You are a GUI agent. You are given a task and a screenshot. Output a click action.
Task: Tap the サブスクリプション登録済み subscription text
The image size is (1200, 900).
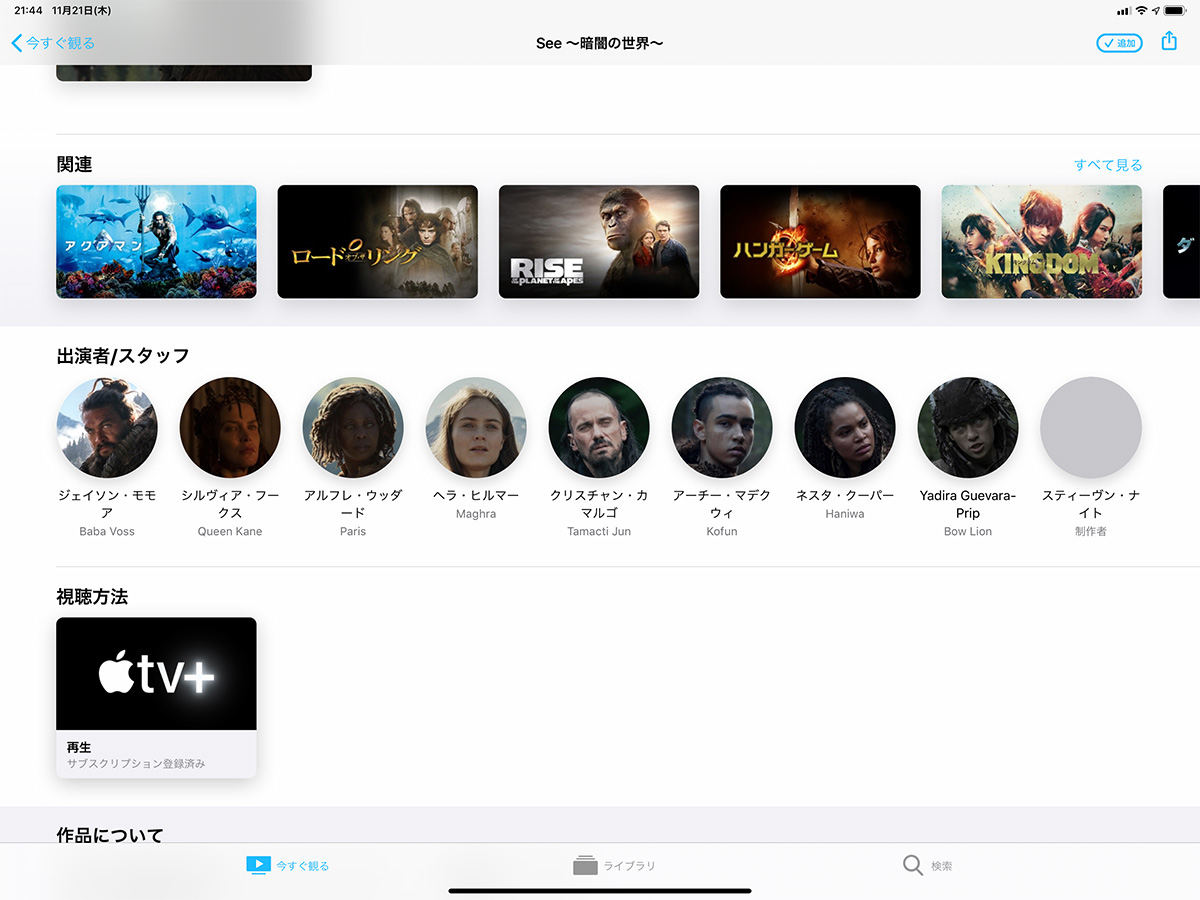pyautogui.click(x=136, y=764)
